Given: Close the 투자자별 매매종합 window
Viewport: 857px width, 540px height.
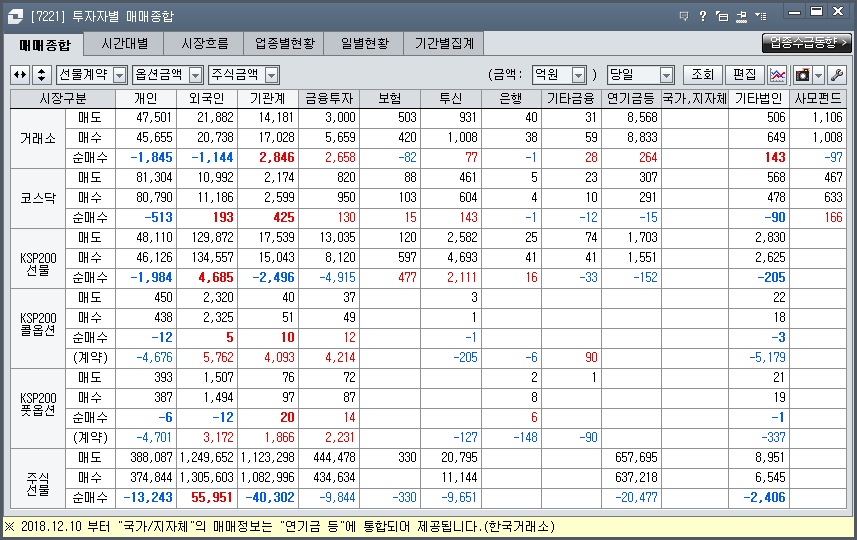Looking at the screenshot, I should pyautogui.click(x=838, y=11).
